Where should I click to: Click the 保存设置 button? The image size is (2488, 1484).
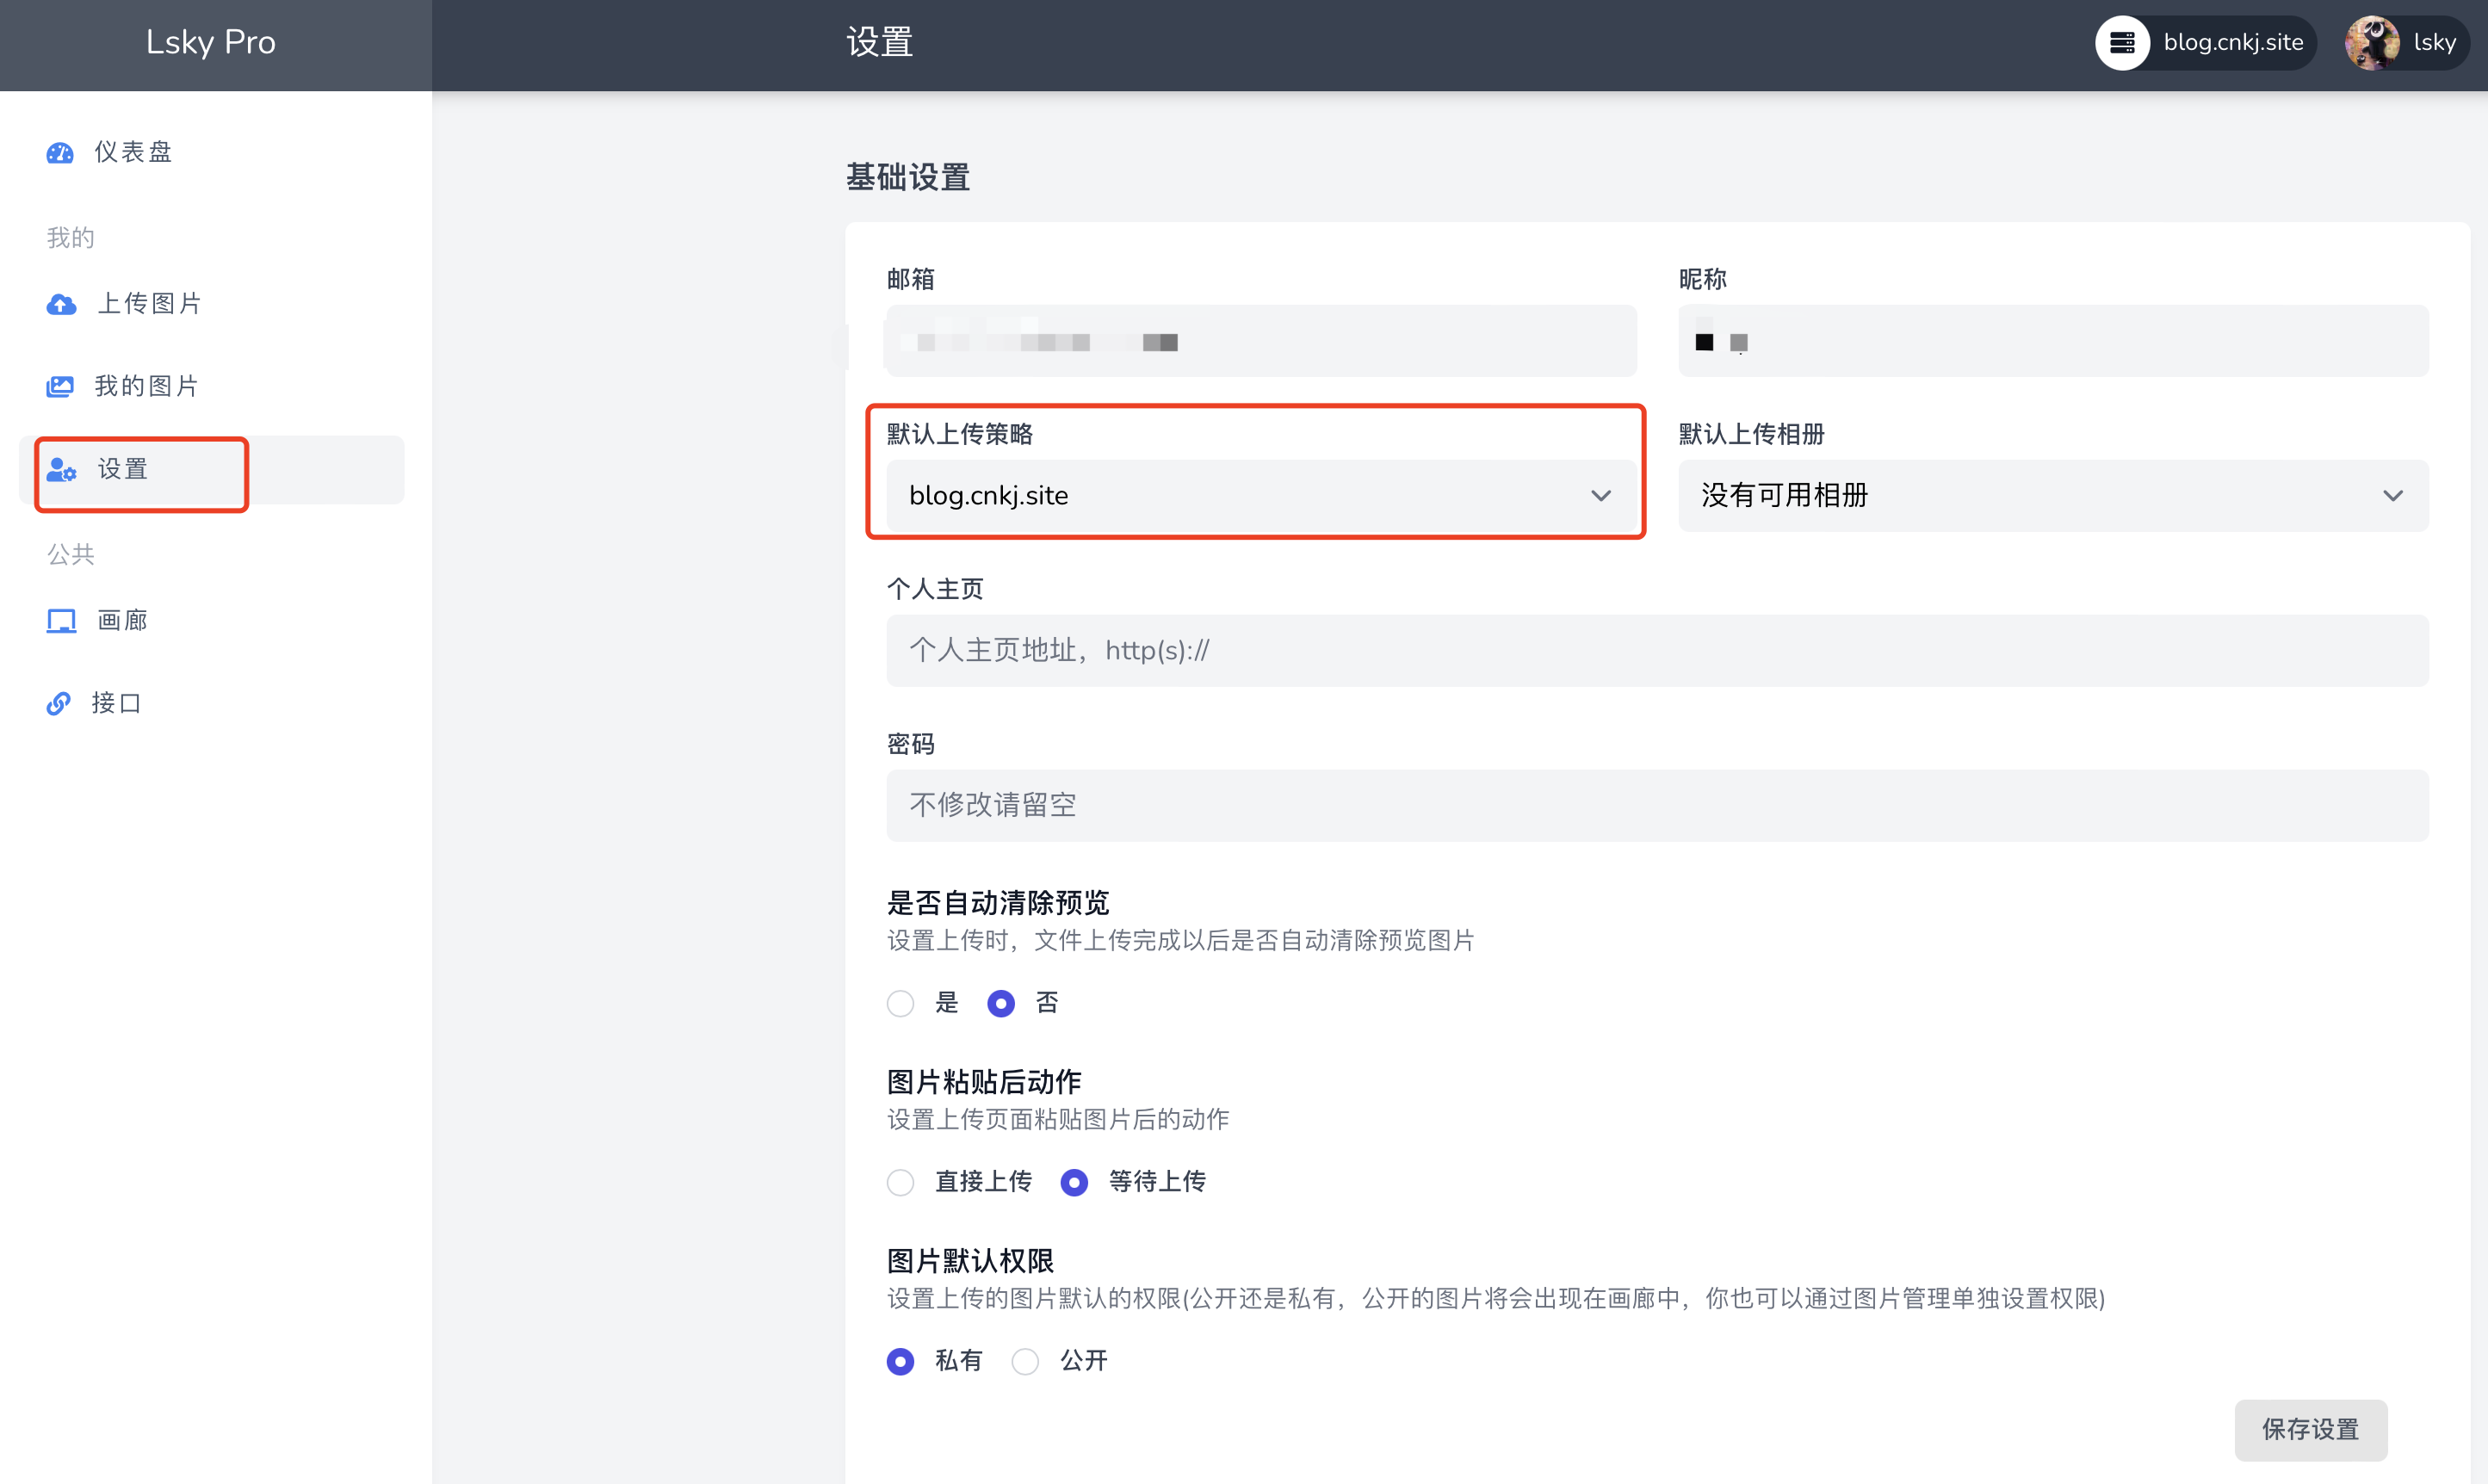(x=2310, y=1429)
